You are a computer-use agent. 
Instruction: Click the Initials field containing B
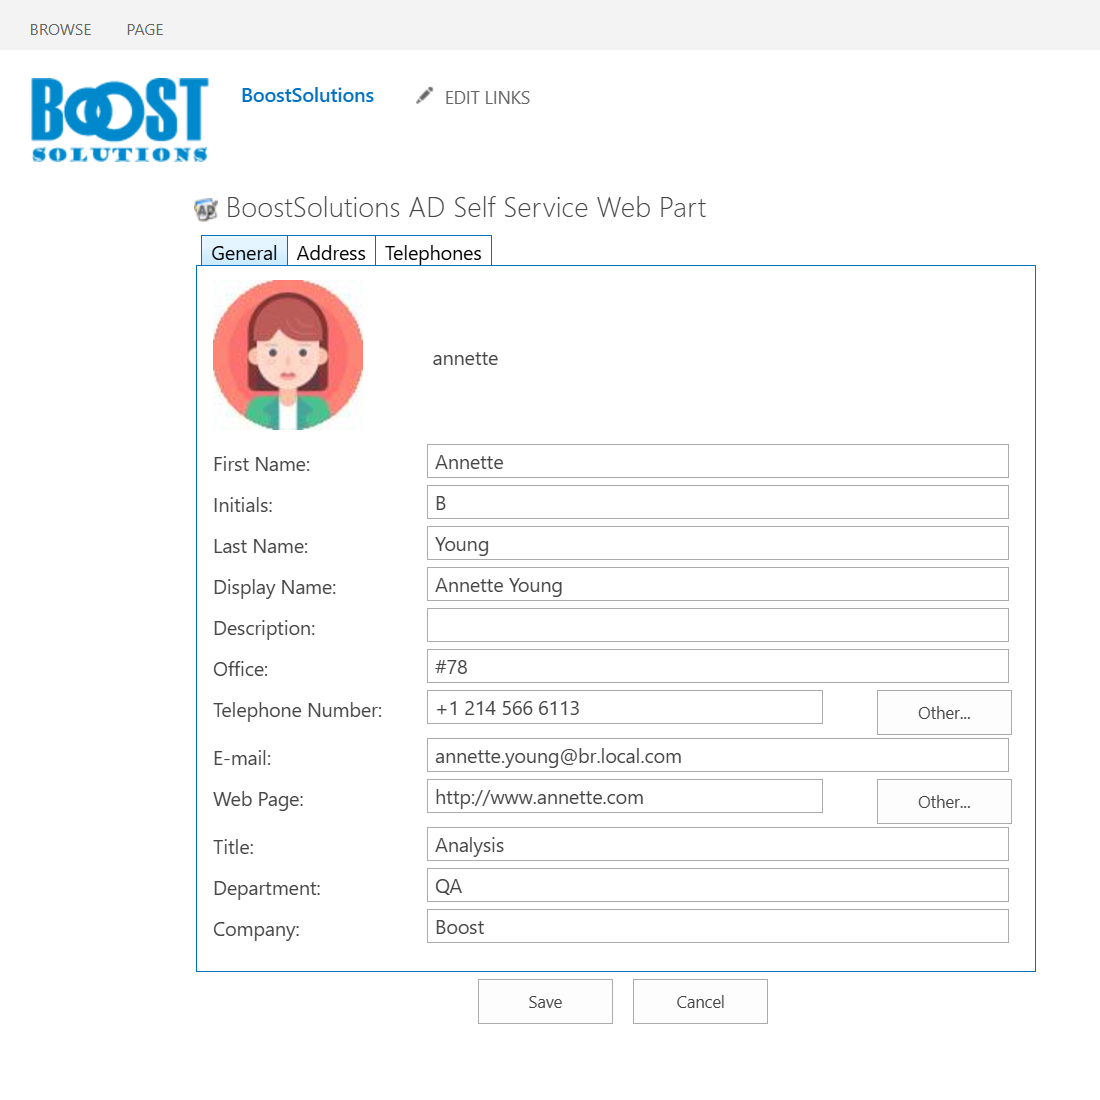tap(718, 502)
